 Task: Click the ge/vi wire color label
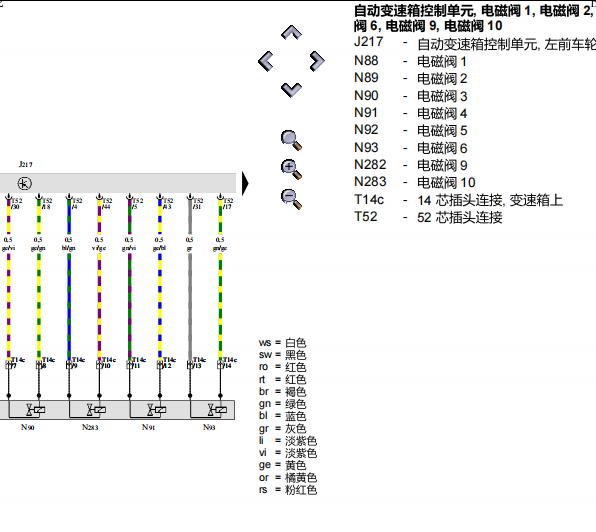click(8, 248)
